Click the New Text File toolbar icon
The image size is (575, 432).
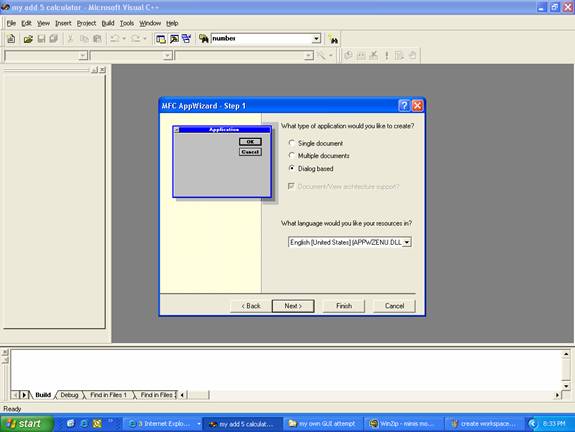click(11, 39)
